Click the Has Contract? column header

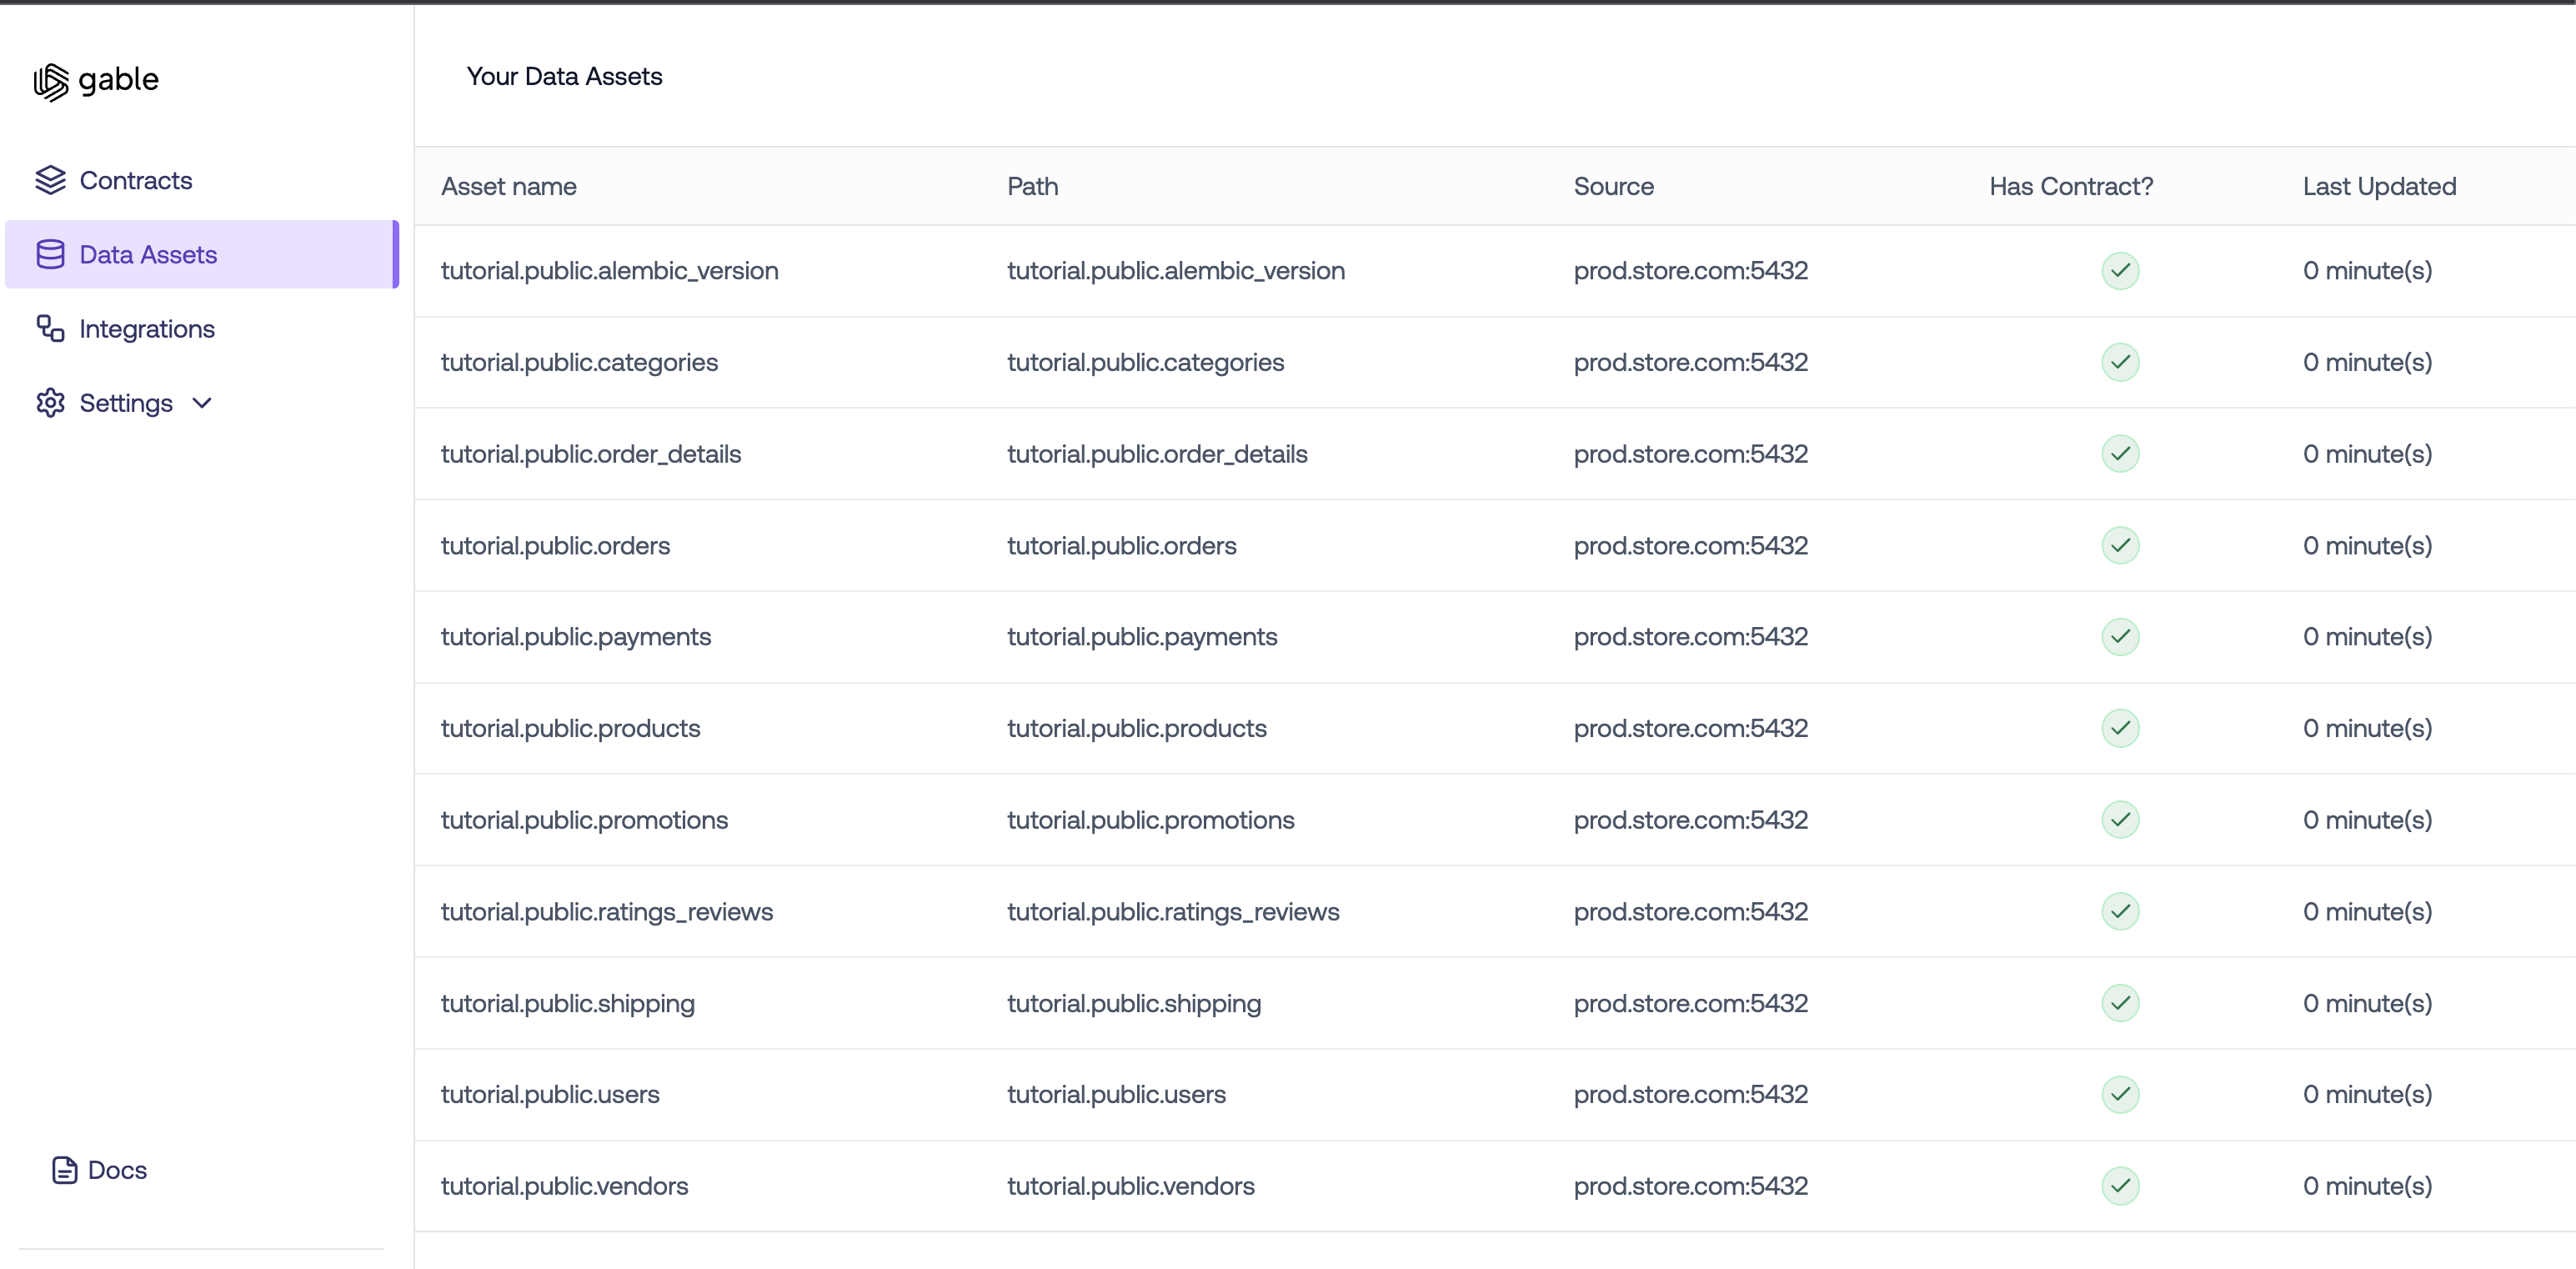pos(2070,186)
